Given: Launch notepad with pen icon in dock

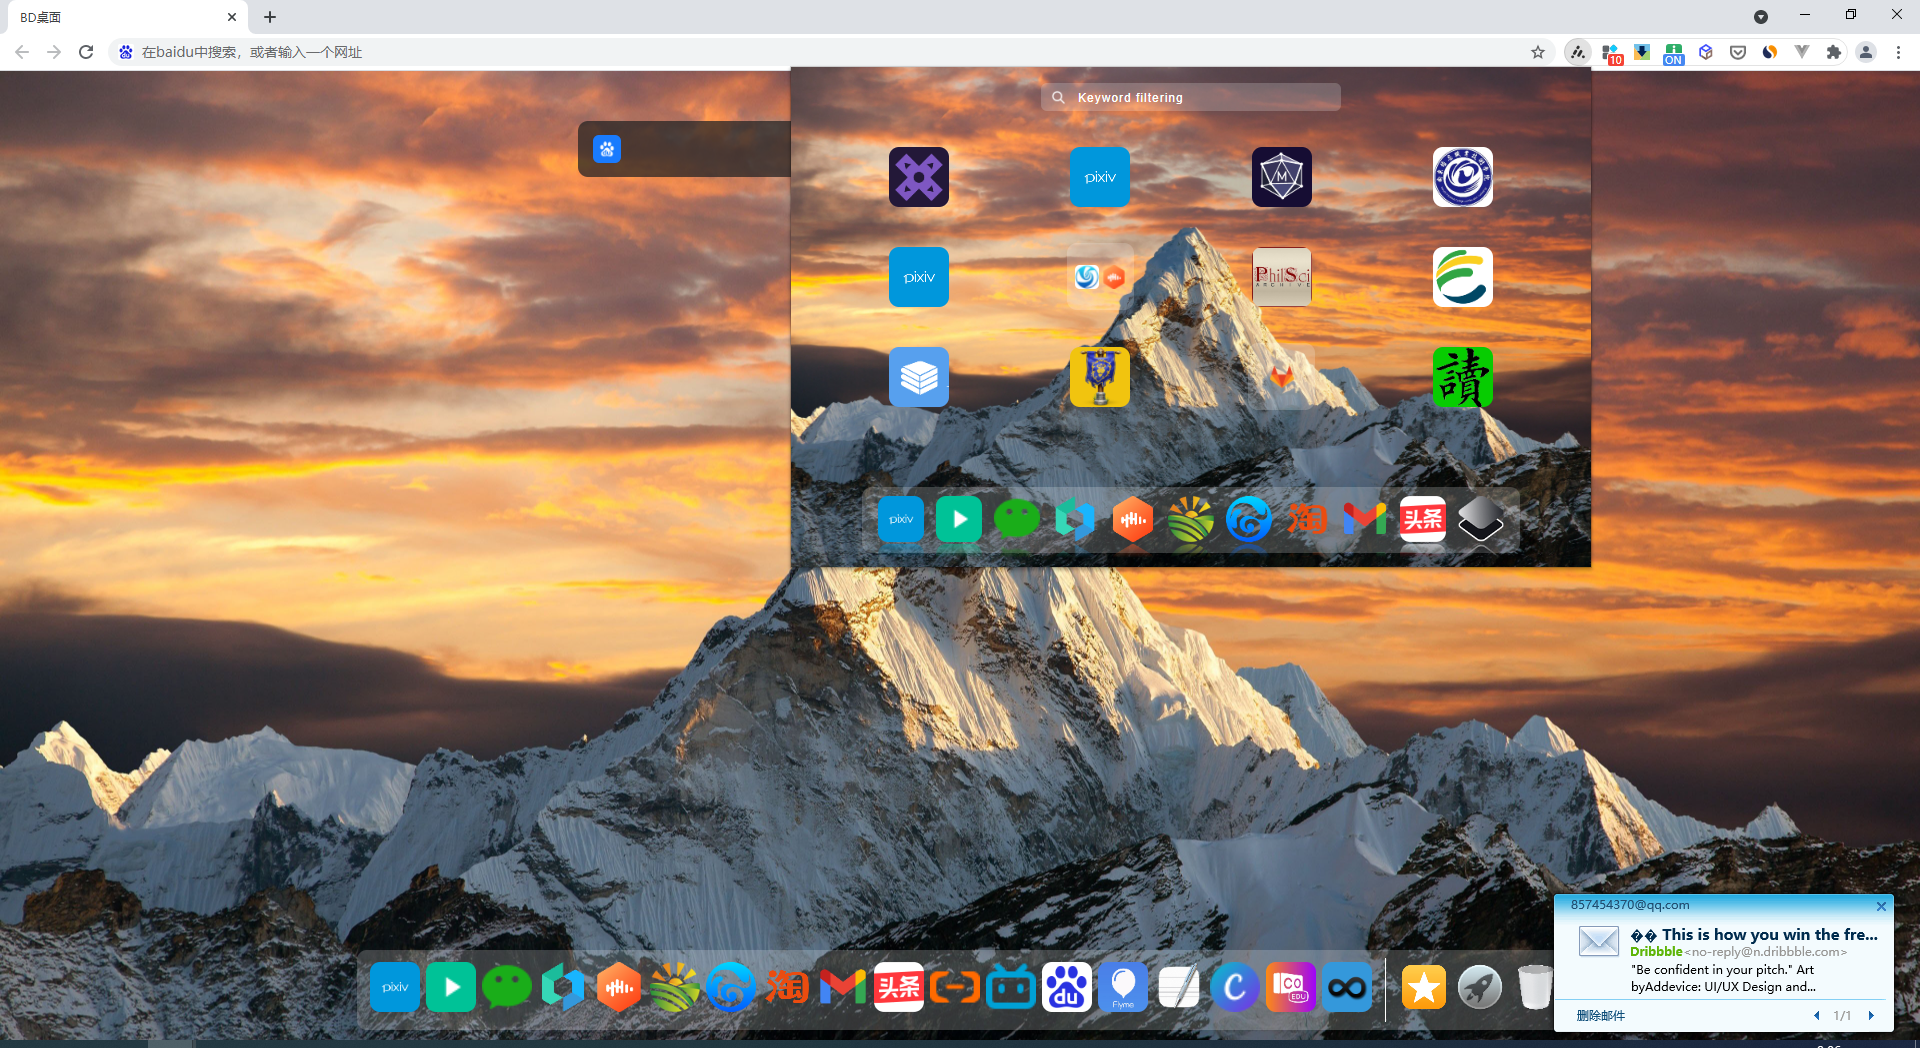Looking at the screenshot, I should pos(1179,987).
